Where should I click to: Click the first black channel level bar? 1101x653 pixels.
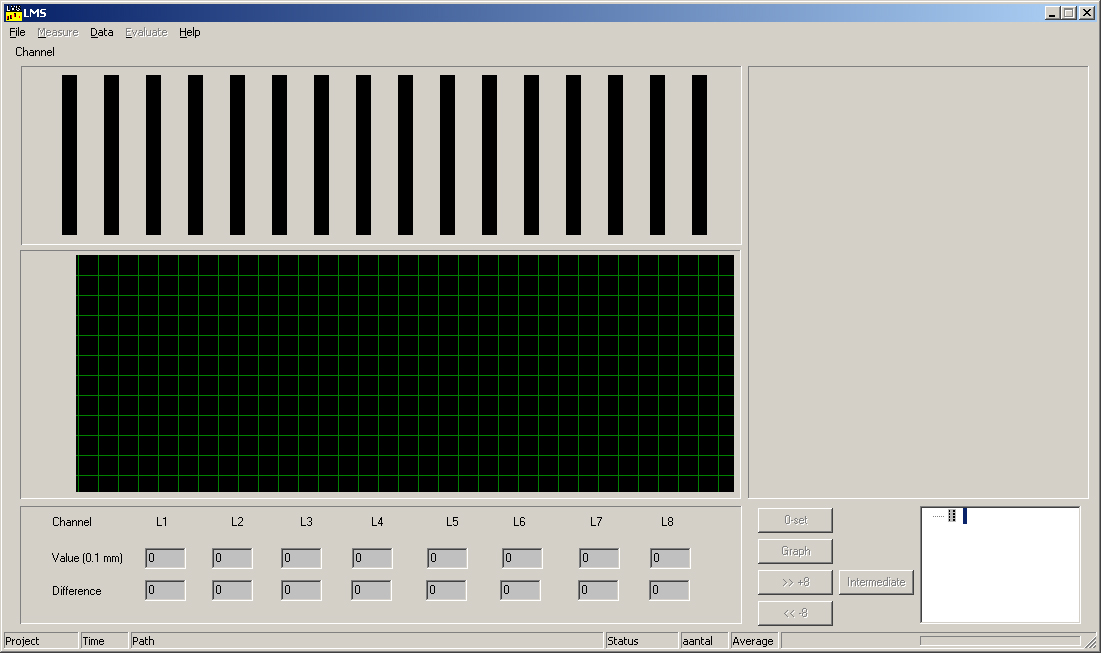pyautogui.click(x=69, y=155)
